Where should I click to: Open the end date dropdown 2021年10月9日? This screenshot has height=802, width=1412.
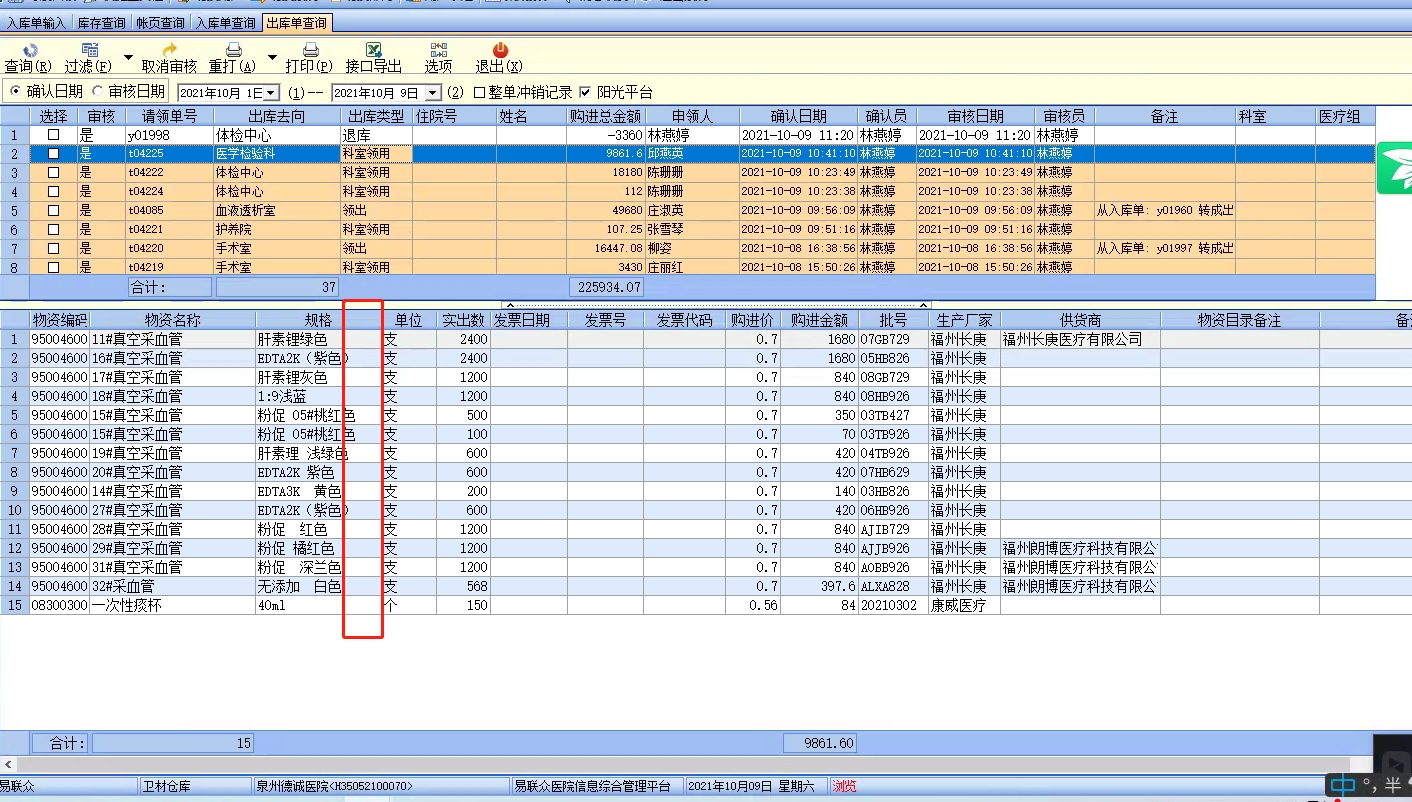pyautogui.click(x=432, y=93)
